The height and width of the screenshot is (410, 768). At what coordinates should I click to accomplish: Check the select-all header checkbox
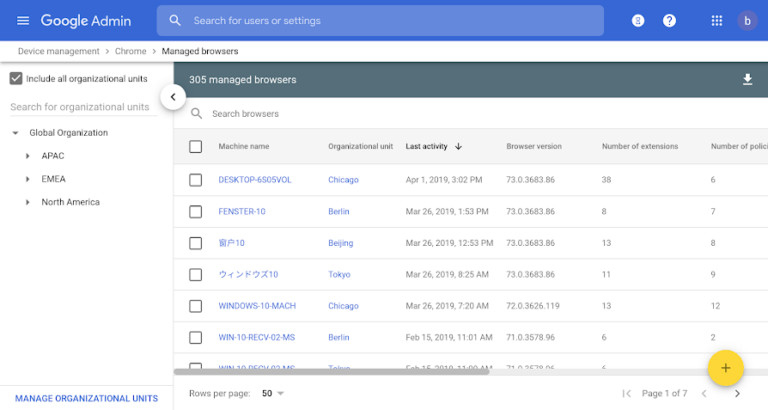pos(195,147)
